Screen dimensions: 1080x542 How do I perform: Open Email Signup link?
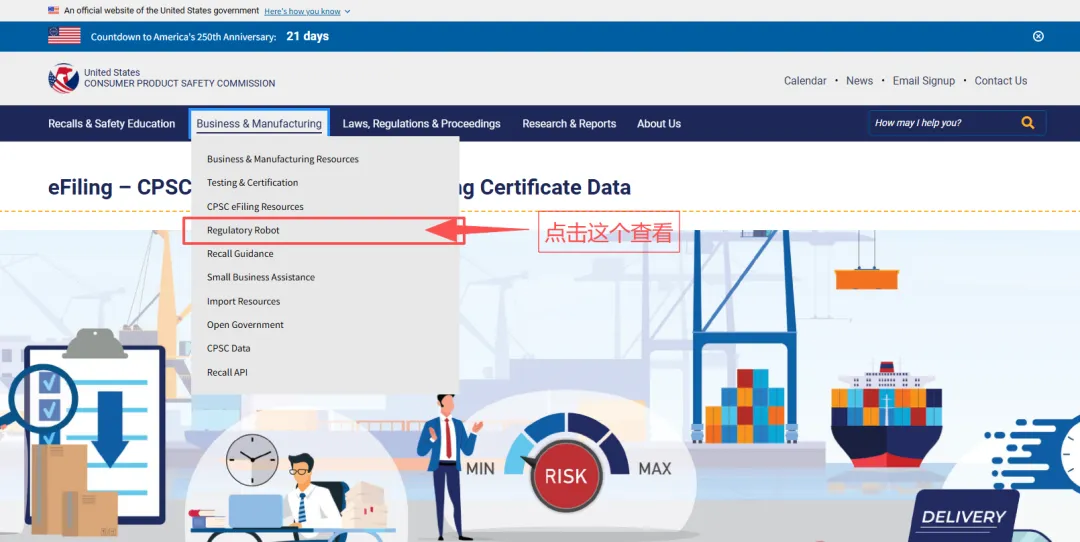[x=924, y=81]
